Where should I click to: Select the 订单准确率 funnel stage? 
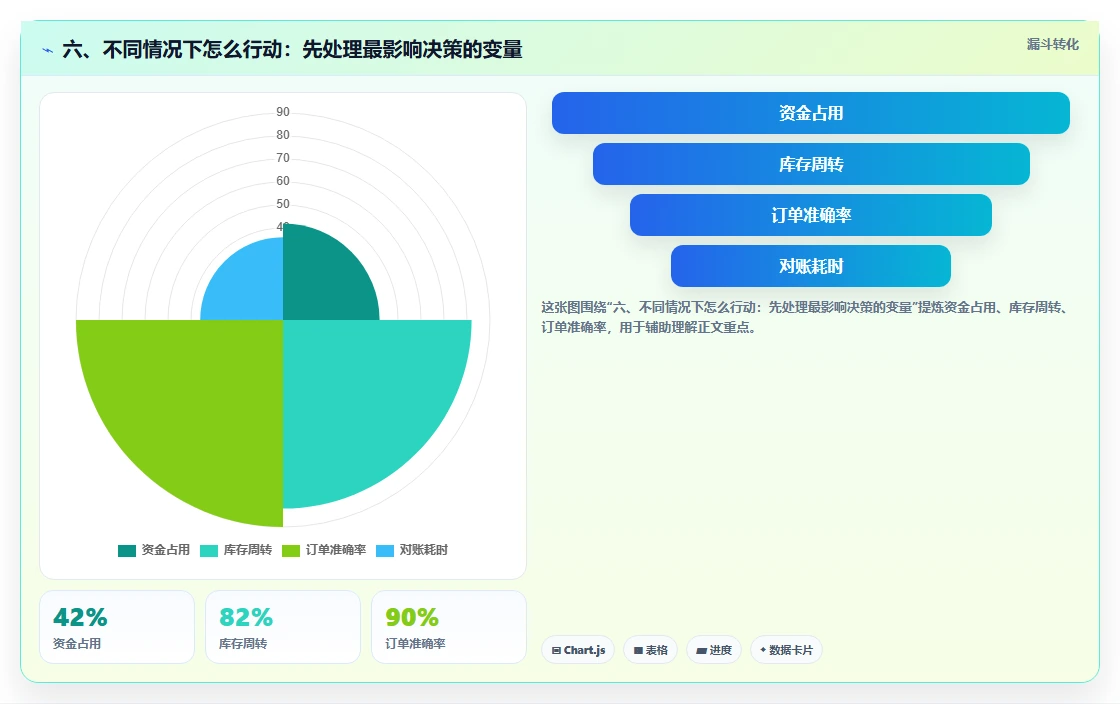811,215
